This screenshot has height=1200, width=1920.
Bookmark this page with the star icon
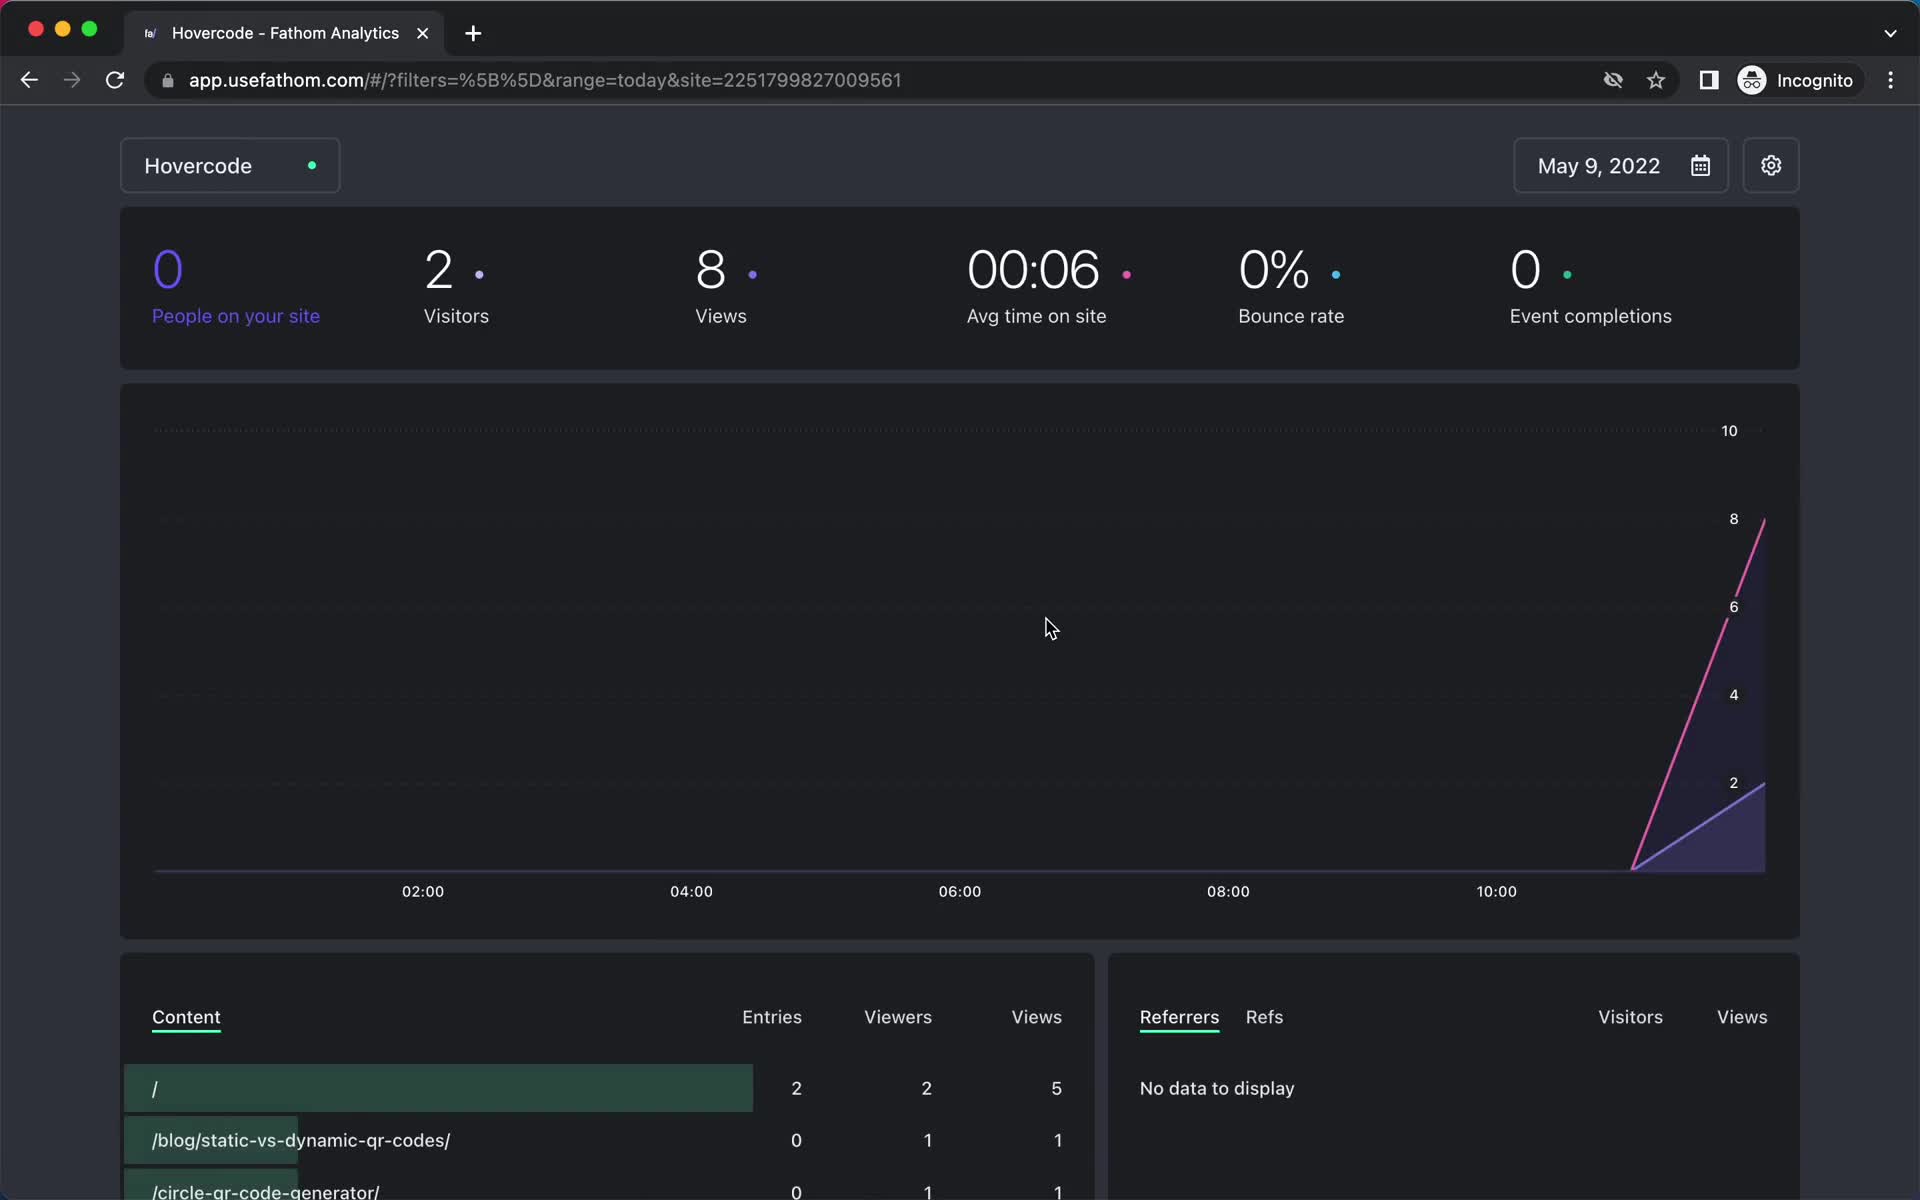pyautogui.click(x=1656, y=80)
